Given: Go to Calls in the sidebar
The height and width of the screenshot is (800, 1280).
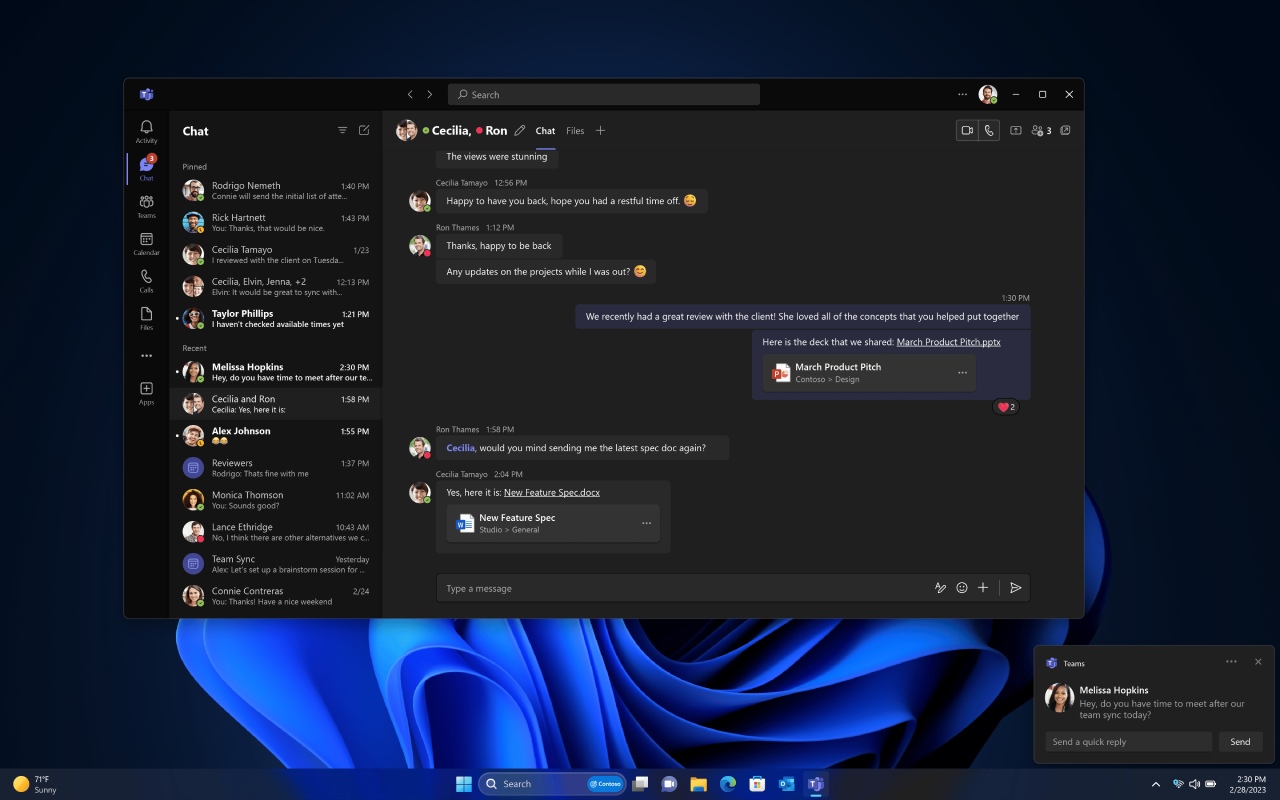Looking at the screenshot, I should [x=146, y=281].
